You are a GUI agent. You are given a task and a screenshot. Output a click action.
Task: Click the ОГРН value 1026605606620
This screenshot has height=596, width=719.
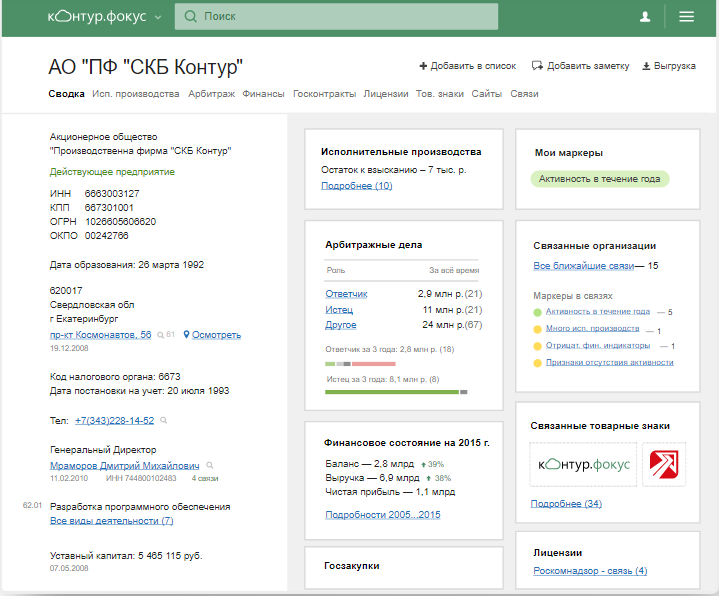tap(121, 221)
